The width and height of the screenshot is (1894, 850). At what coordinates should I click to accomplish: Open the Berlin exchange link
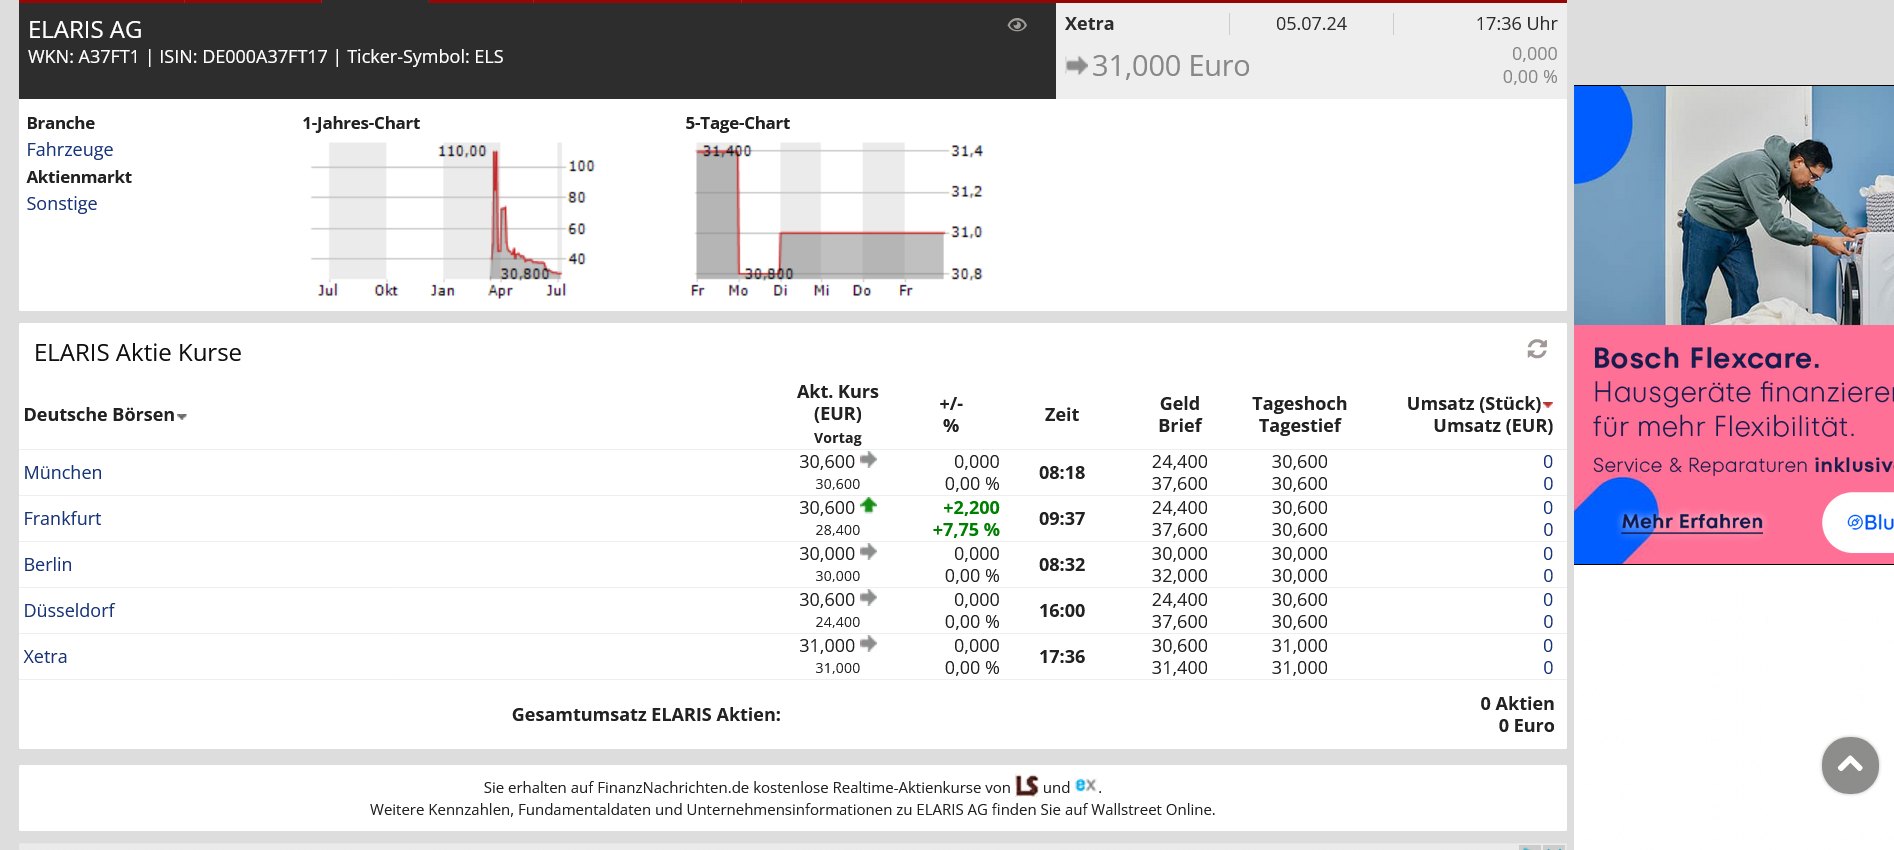(x=48, y=565)
